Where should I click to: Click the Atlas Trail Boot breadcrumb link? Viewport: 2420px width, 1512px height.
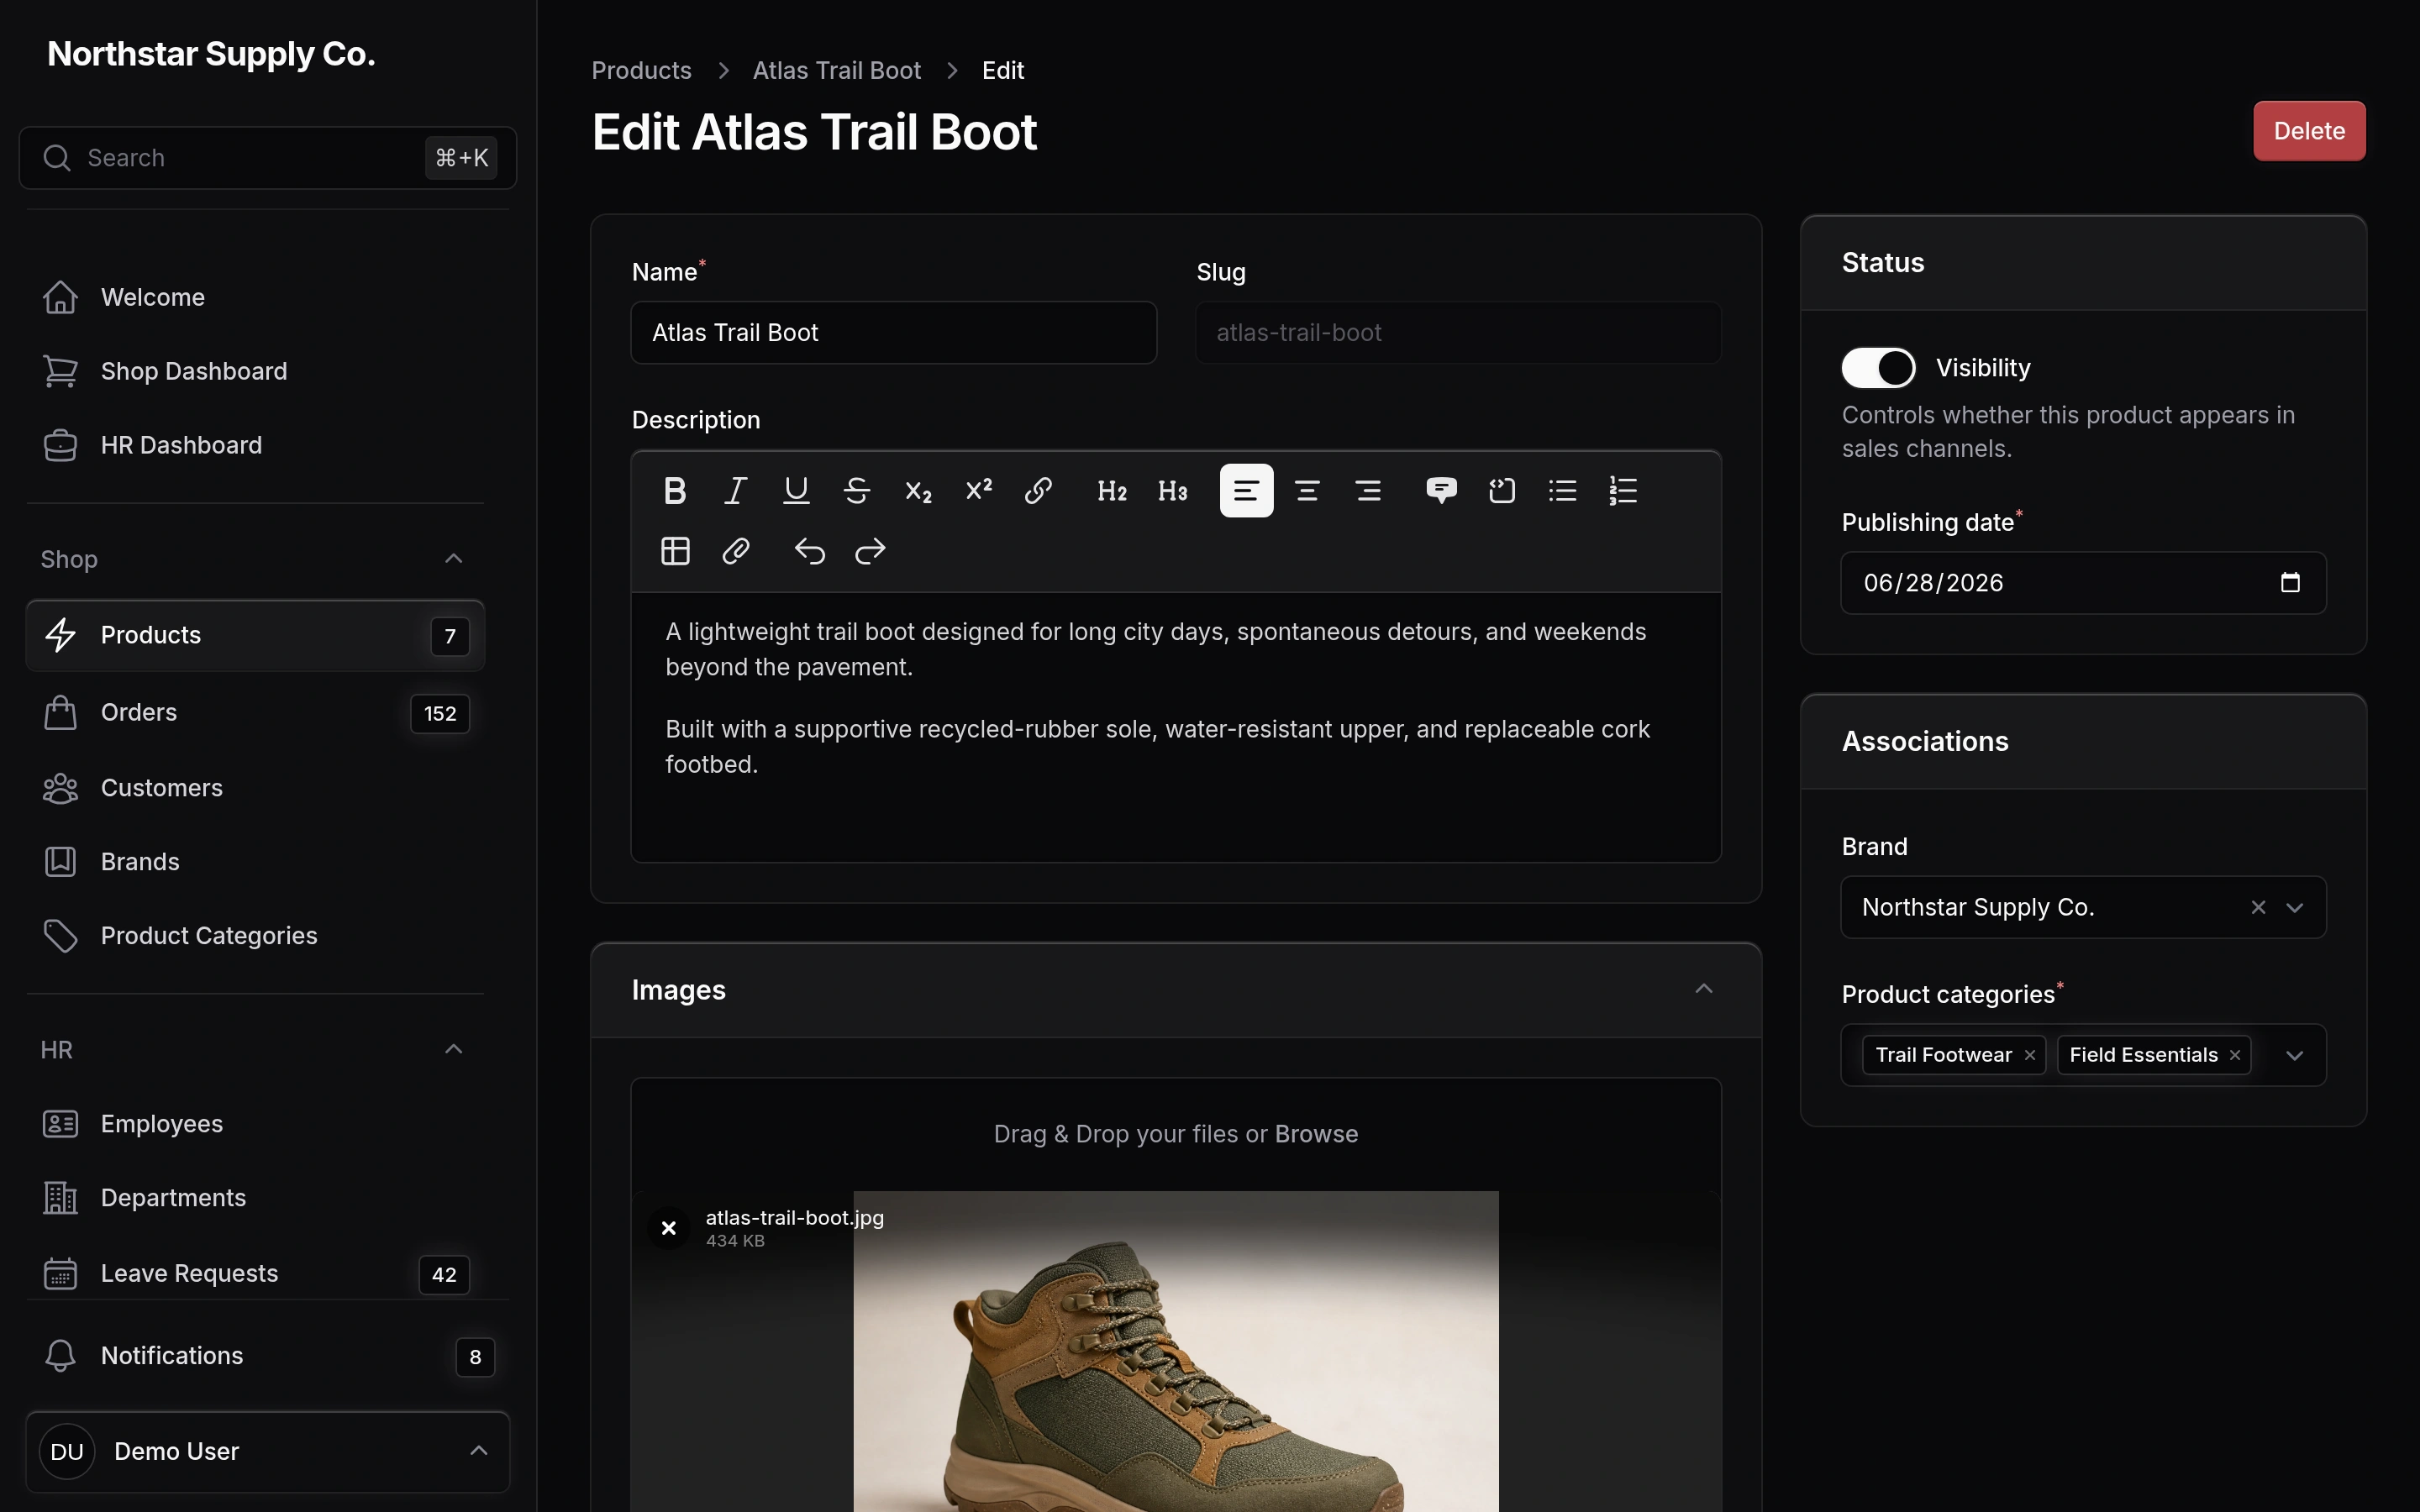pyautogui.click(x=836, y=70)
